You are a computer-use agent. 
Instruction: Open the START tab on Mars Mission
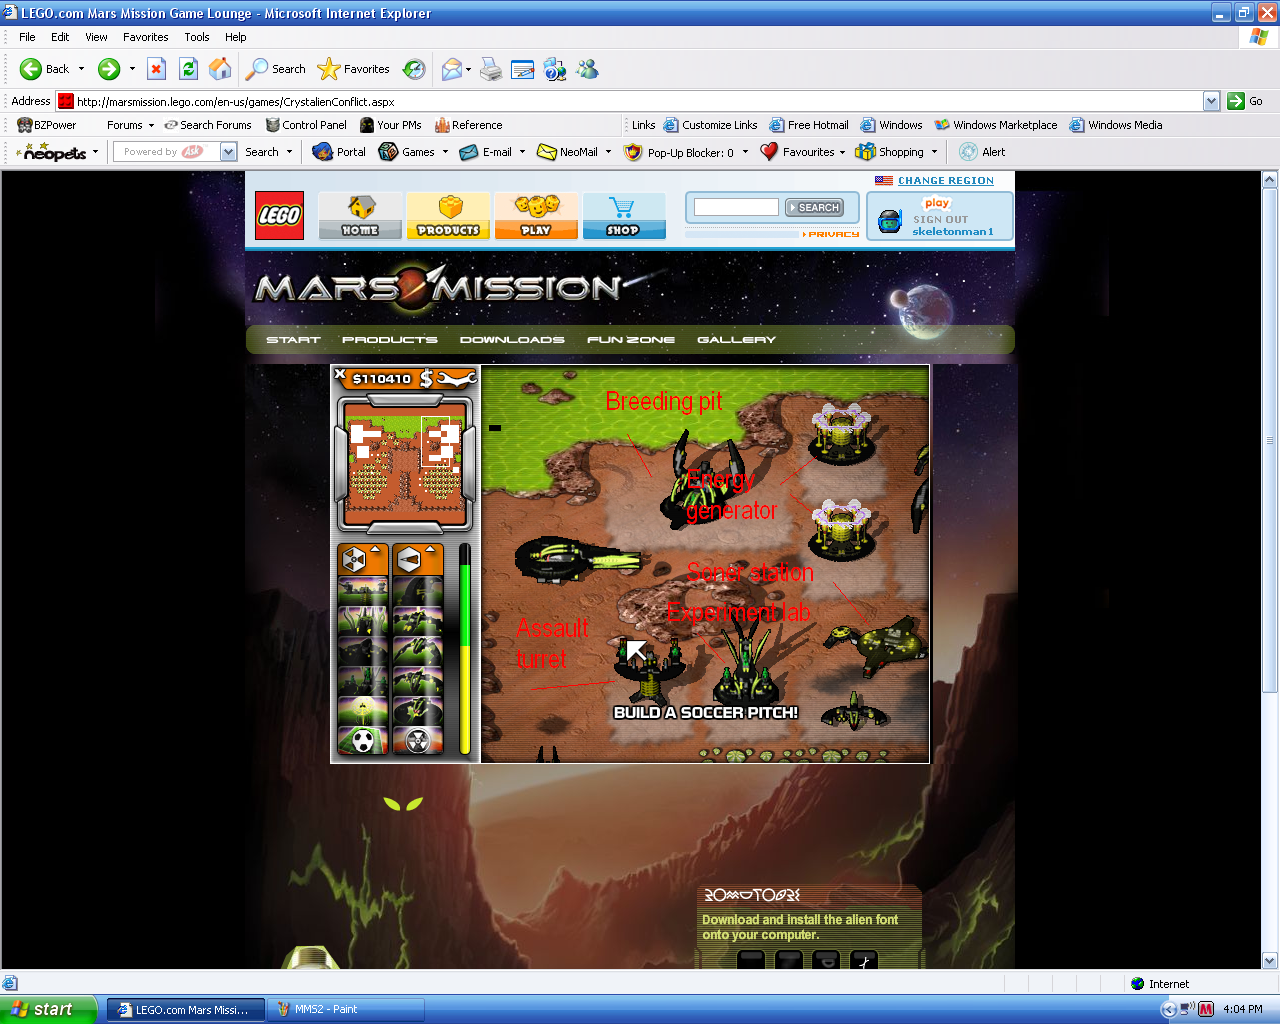[x=293, y=340]
